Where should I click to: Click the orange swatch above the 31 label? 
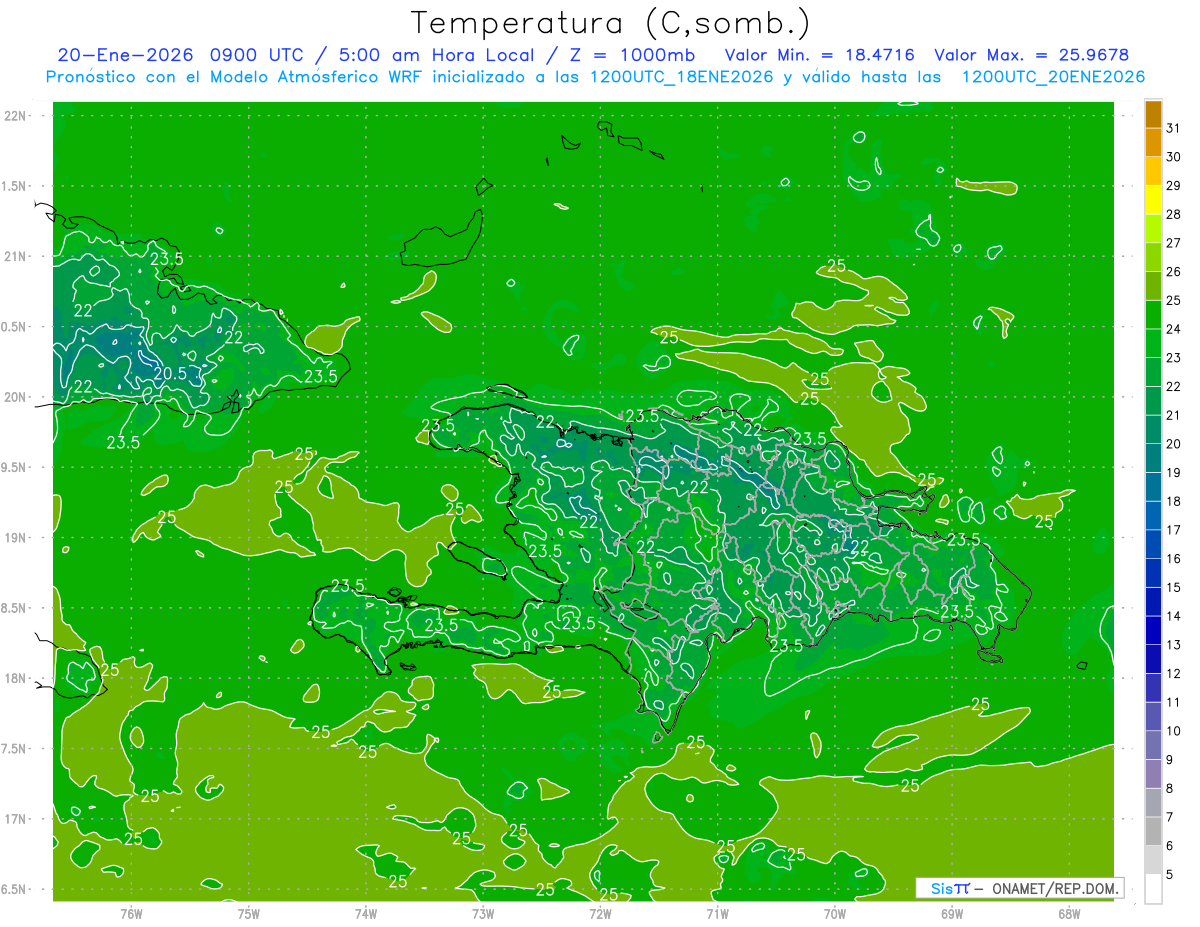(1153, 114)
